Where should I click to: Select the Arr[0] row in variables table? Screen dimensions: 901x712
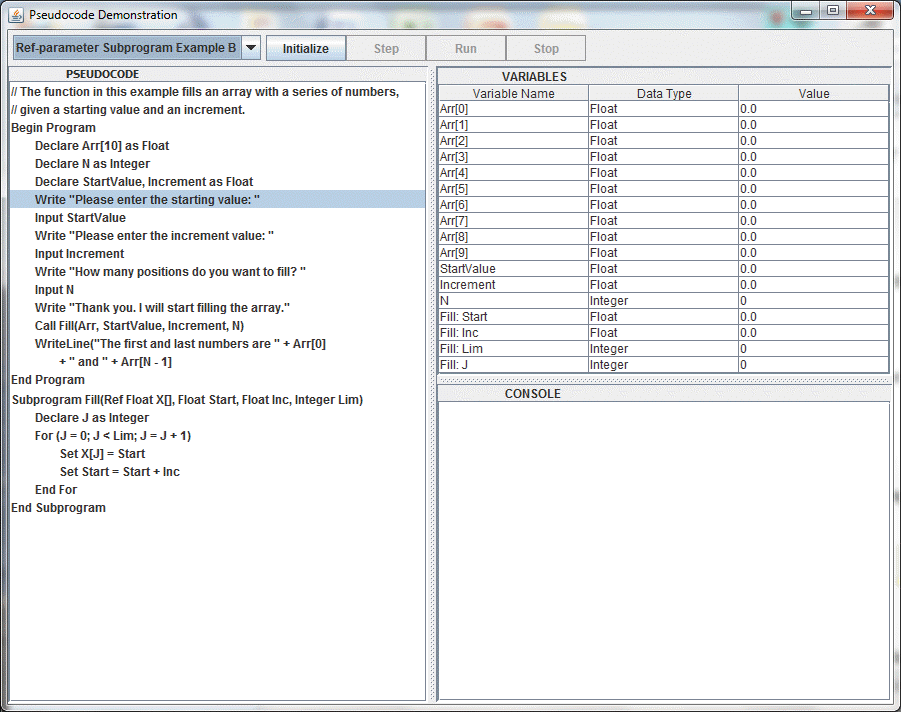513,109
